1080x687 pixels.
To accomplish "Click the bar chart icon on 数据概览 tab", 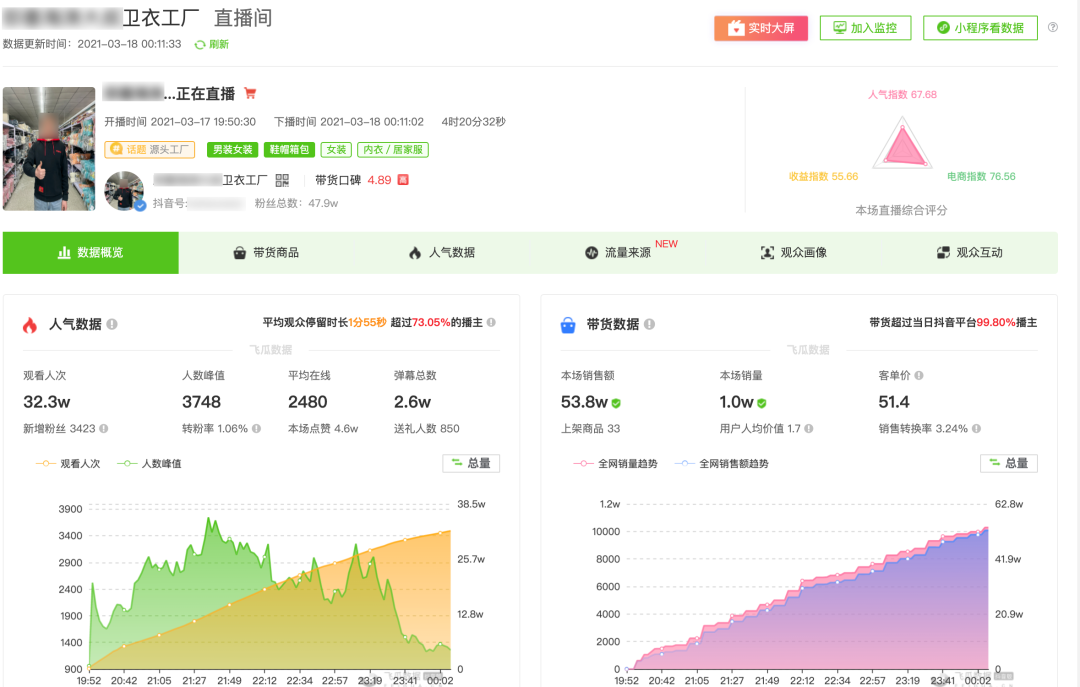I will [x=64, y=252].
